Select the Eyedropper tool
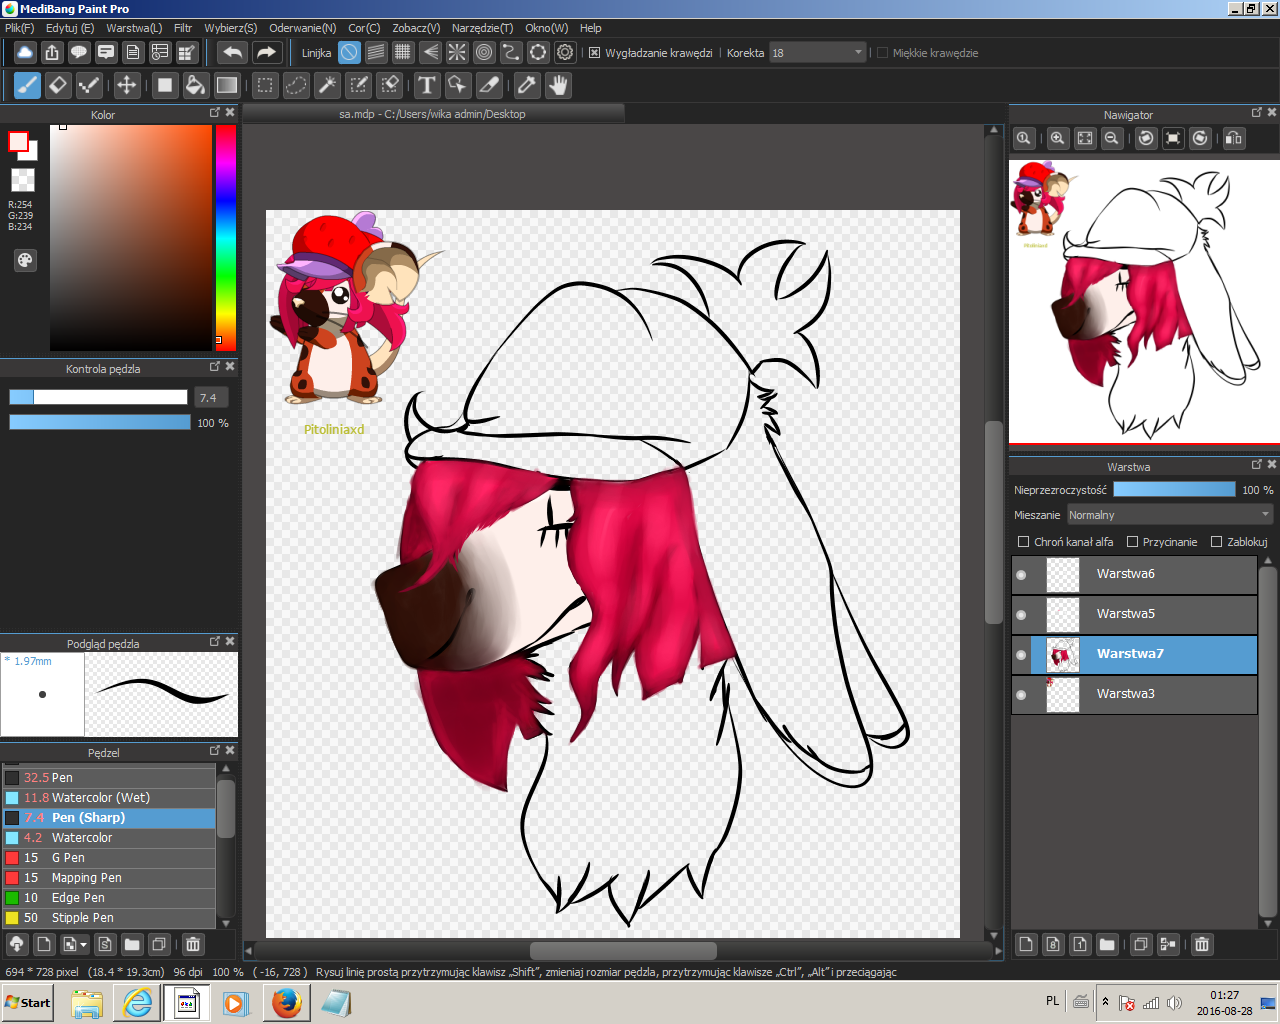Screen dimensions: 1280x1024 (x=527, y=85)
